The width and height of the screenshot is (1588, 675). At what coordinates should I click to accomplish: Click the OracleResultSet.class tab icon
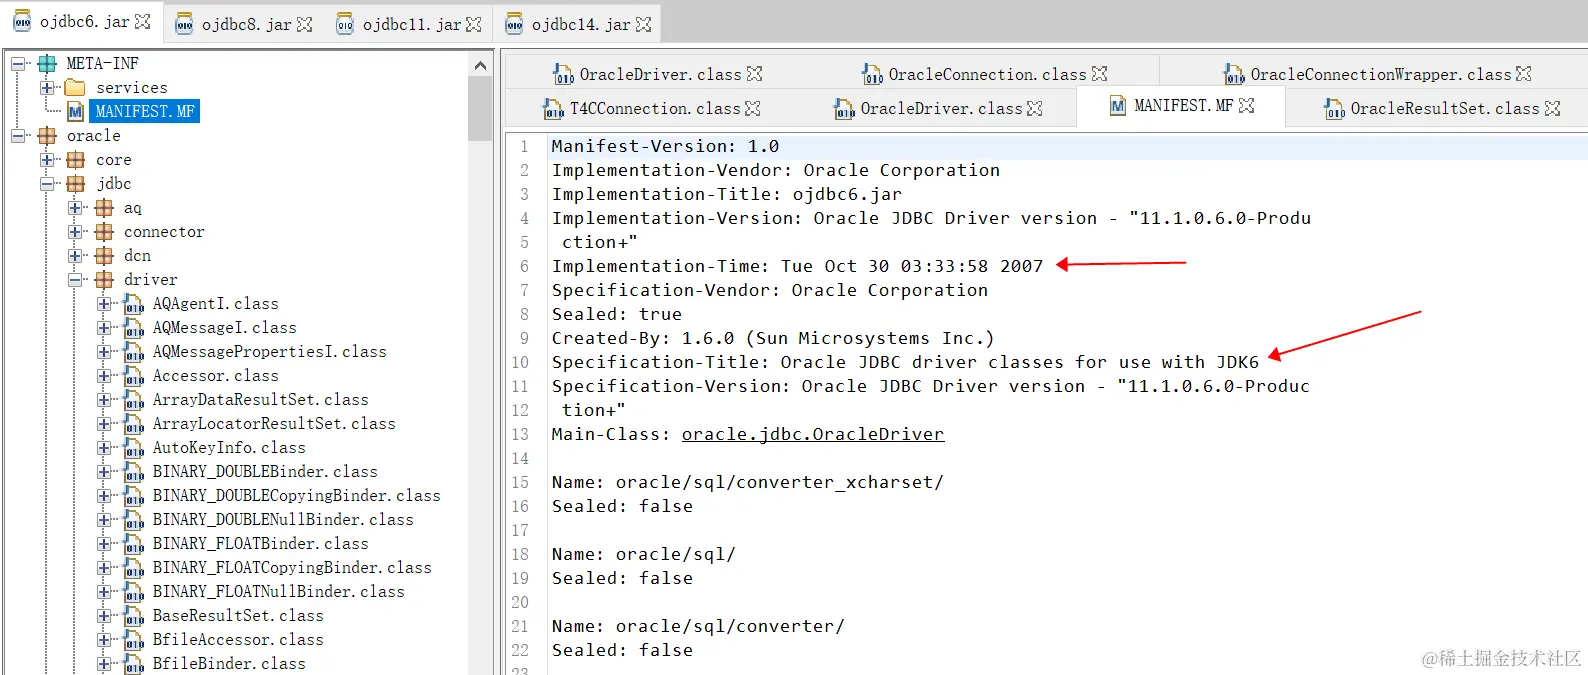(x=1334, y=108)
